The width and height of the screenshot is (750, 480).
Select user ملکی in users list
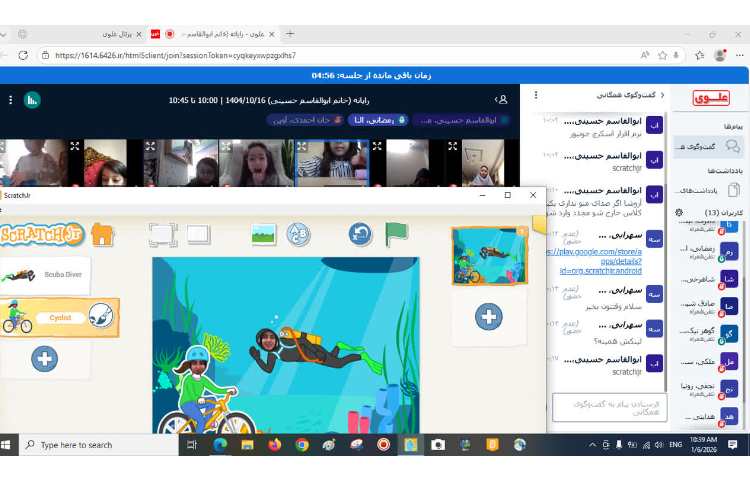[x=708, y=361]
